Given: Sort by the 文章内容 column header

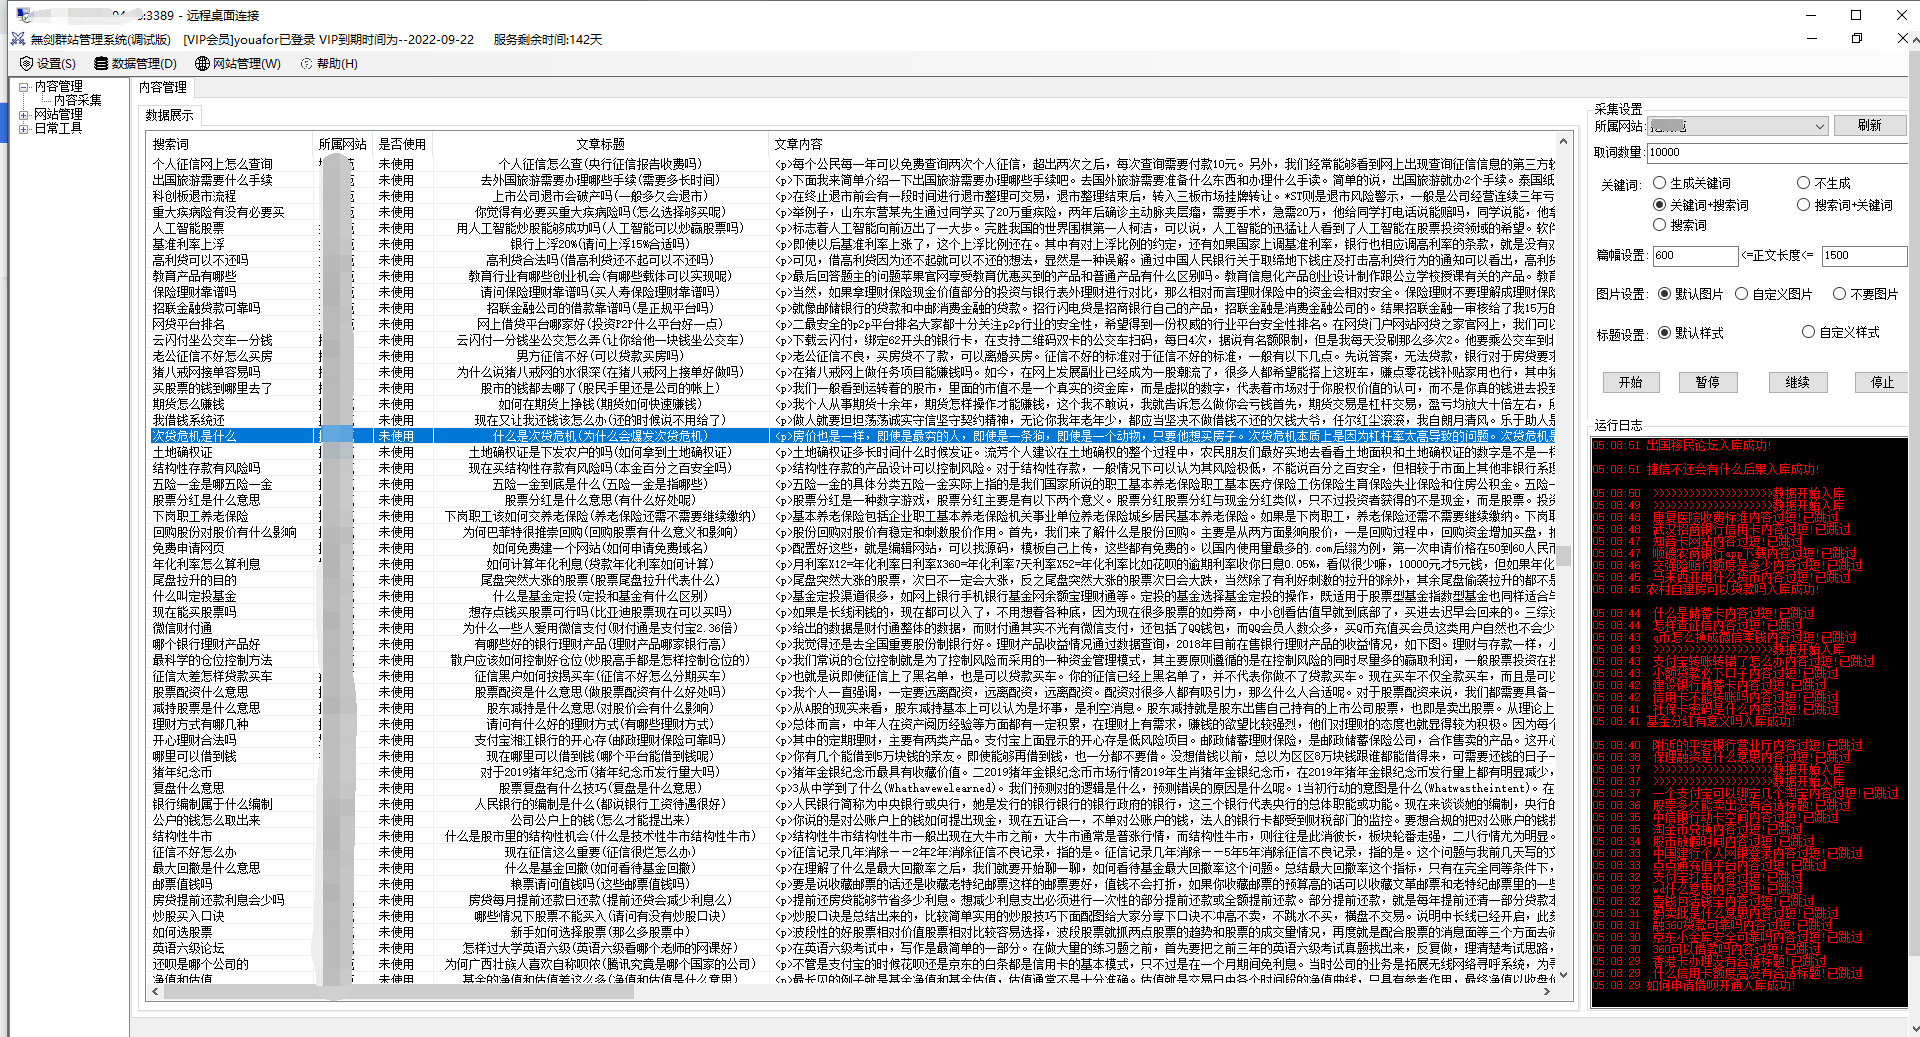Looking at the screenshot, I should pos(1162,144).
